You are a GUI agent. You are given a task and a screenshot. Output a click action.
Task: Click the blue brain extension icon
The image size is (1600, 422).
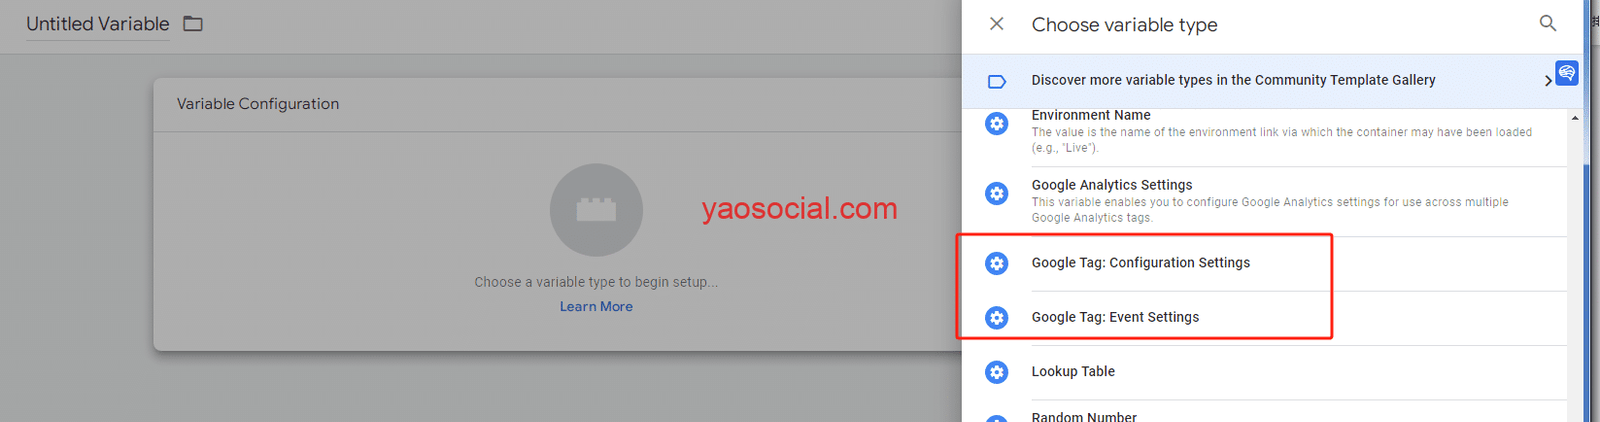1567,73
